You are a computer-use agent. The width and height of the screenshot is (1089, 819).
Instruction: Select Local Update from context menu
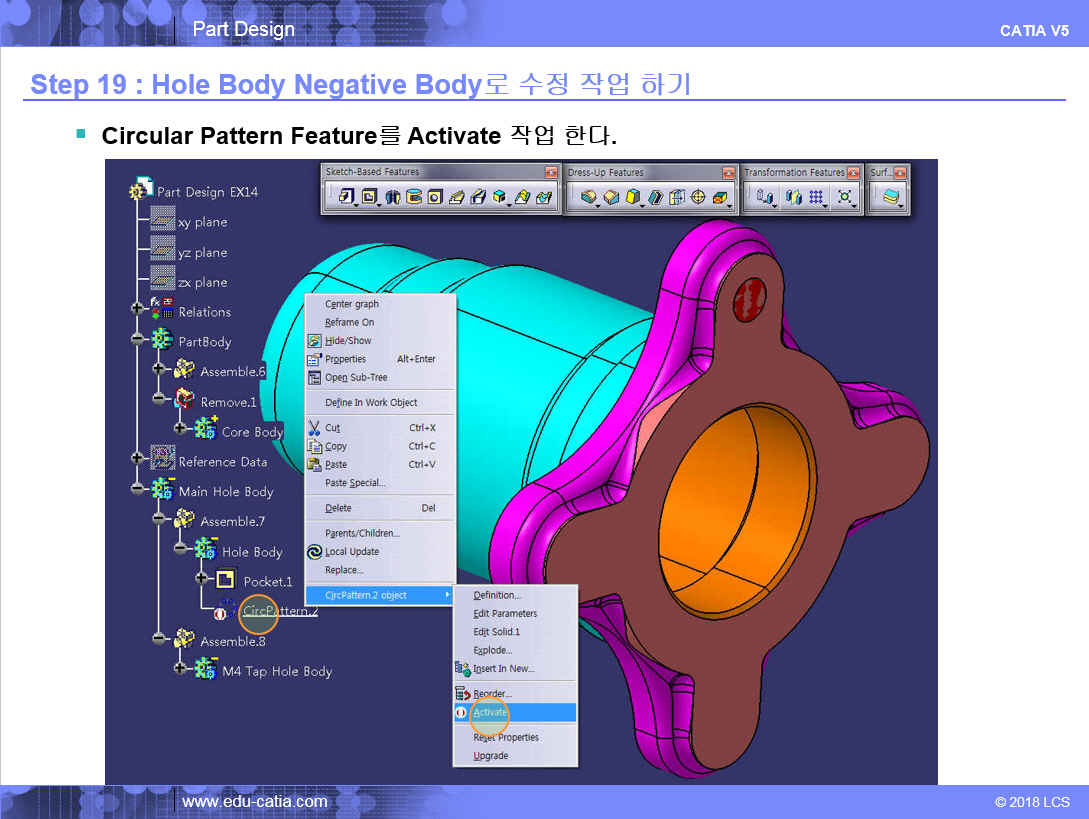(352, 552)
